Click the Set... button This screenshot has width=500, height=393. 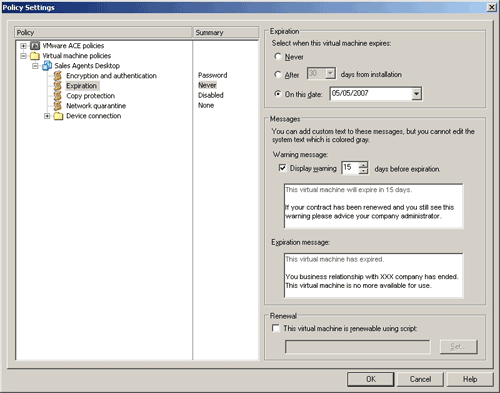459,347
